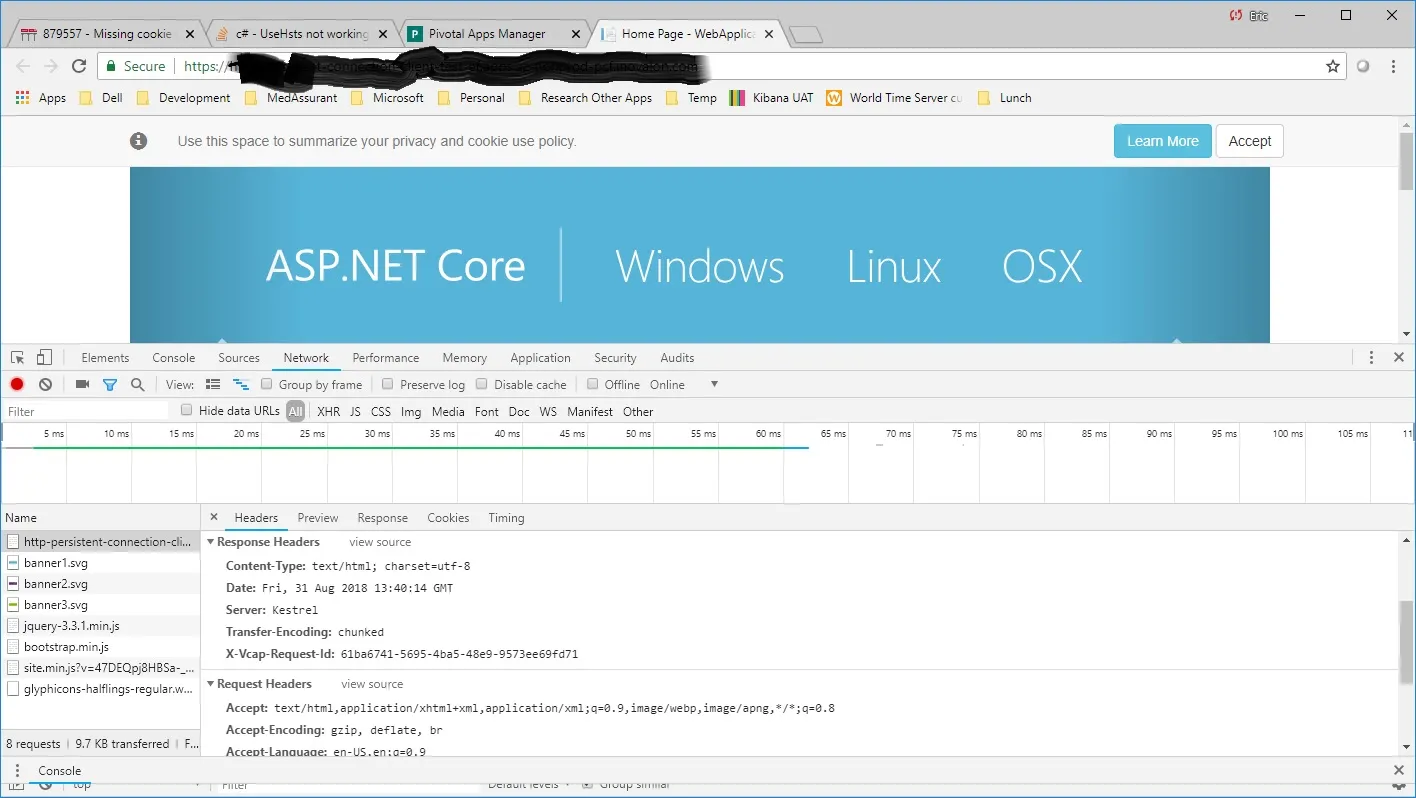1416x798 pixels.
Task: Open the network search magnifier icon
Action: [x=138, y=384]
